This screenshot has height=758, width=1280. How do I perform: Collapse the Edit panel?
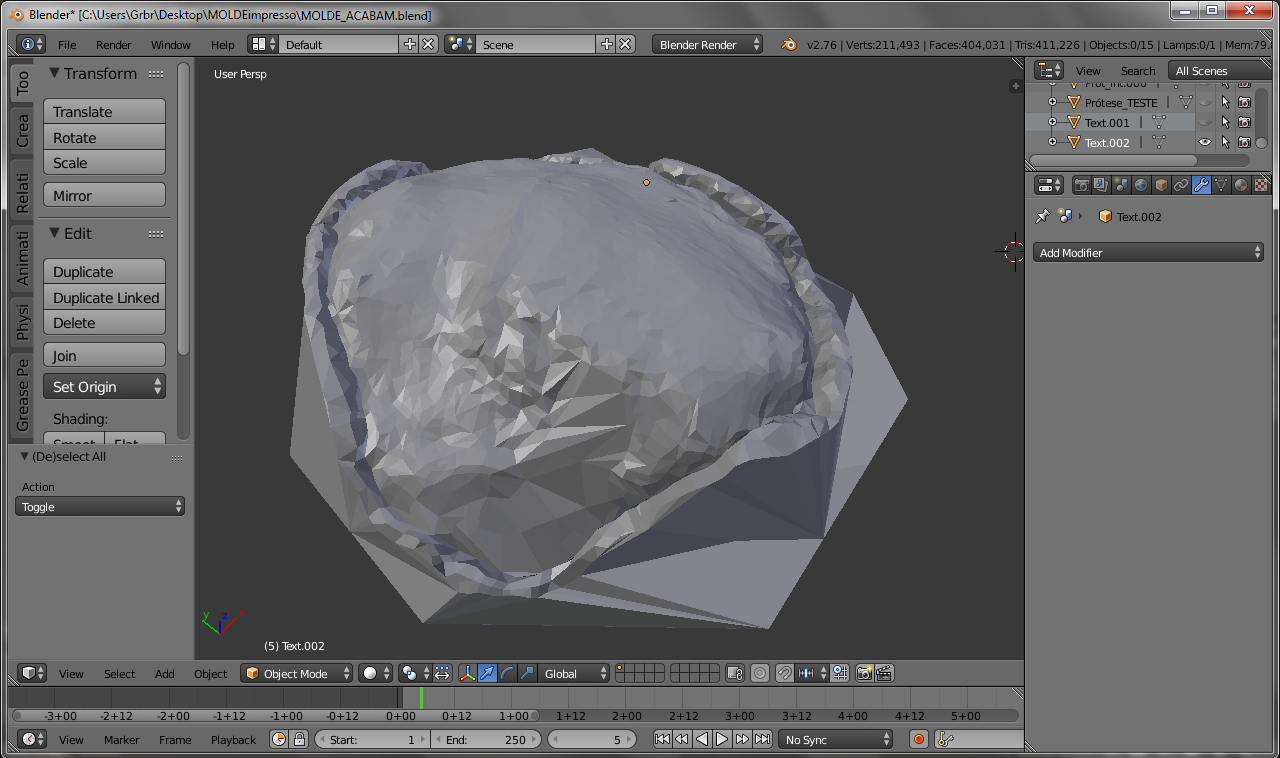coord(55,233)
